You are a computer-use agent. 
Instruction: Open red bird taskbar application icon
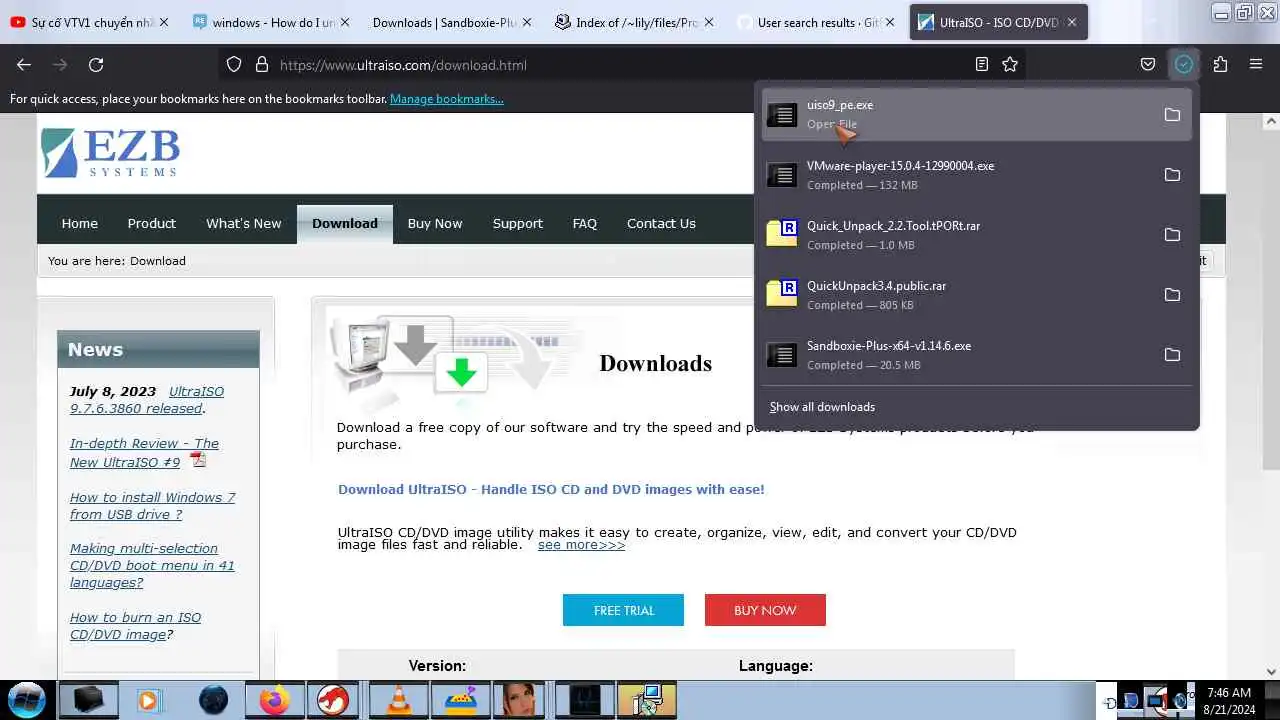[333, 700]
